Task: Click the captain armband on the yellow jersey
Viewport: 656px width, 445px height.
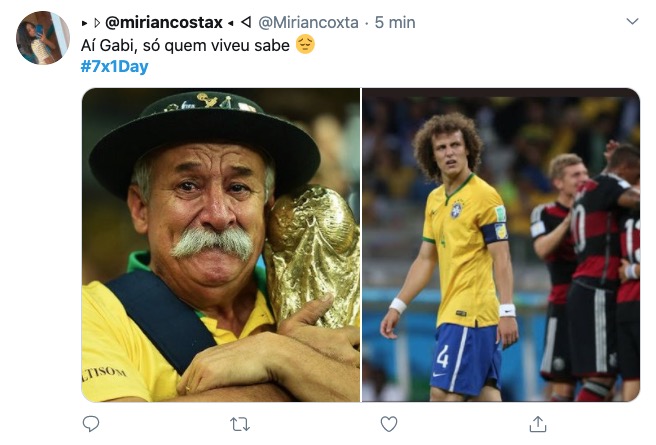Action: point(495,232)
